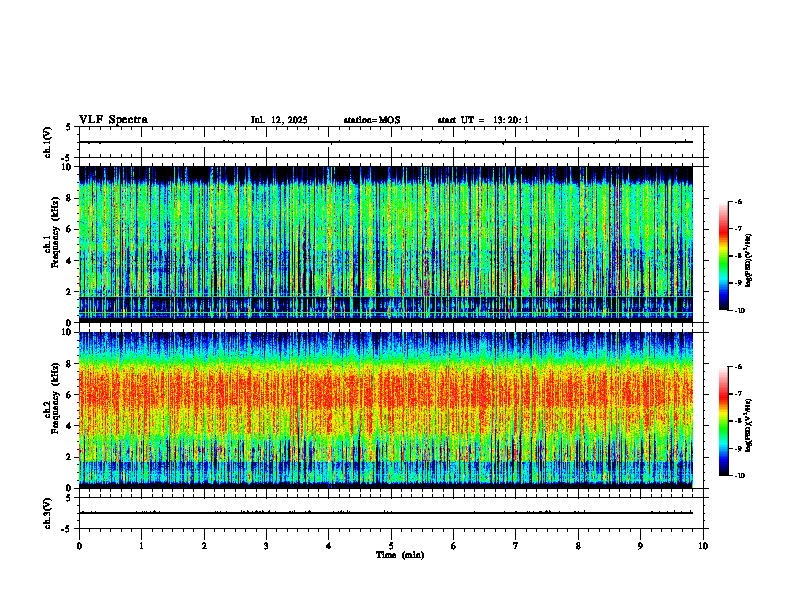Click the "start UT = 13:20:1" header text
Viewport: 792px width, 612px height.
(x=483, y=120)
